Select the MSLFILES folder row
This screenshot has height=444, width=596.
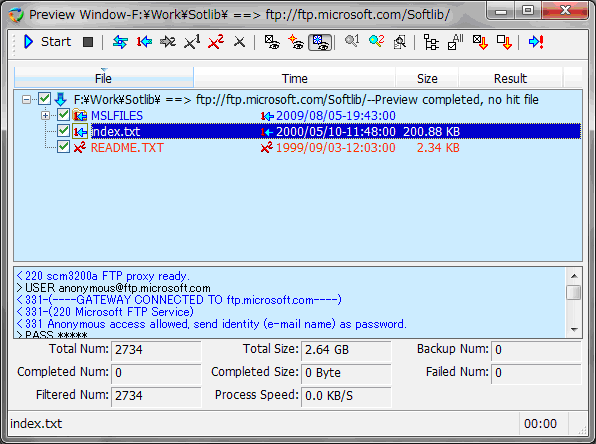tap(298, 116)
